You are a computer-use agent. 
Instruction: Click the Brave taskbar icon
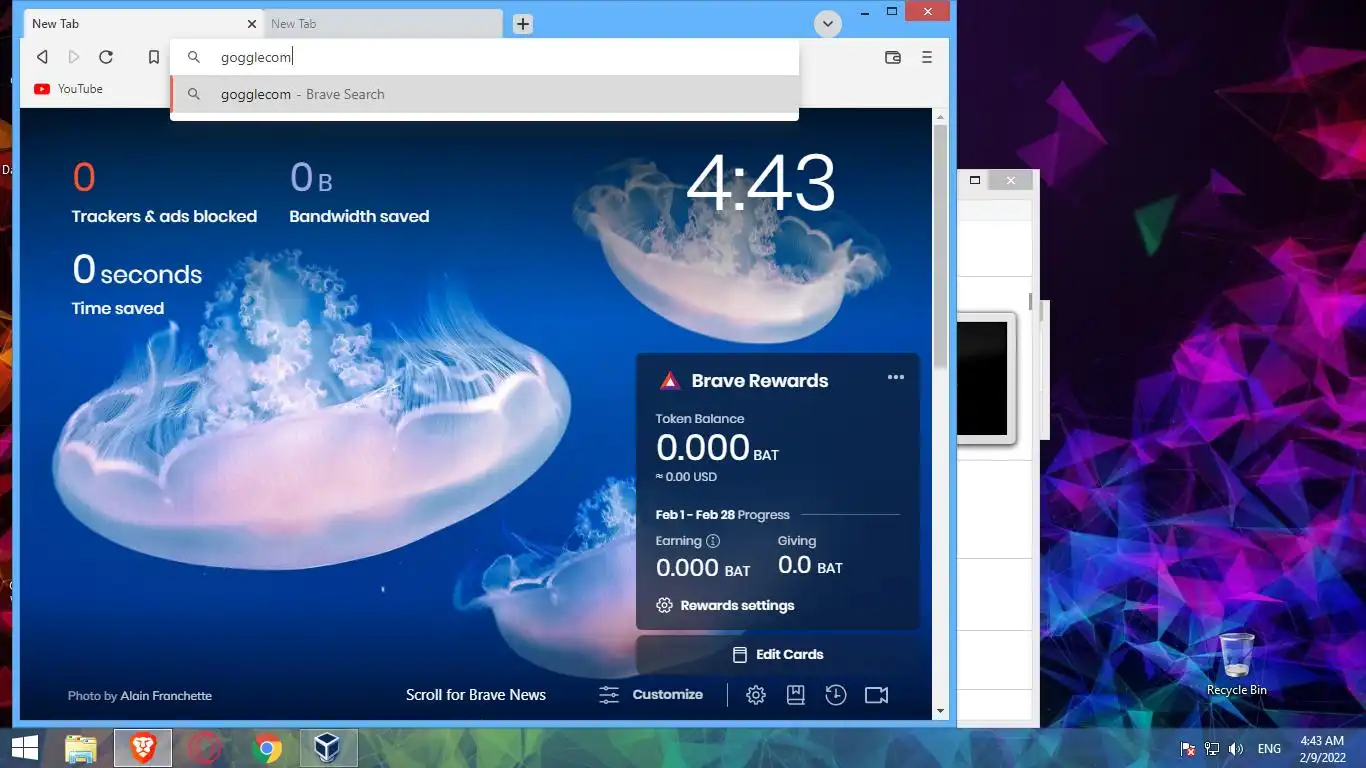143,748
